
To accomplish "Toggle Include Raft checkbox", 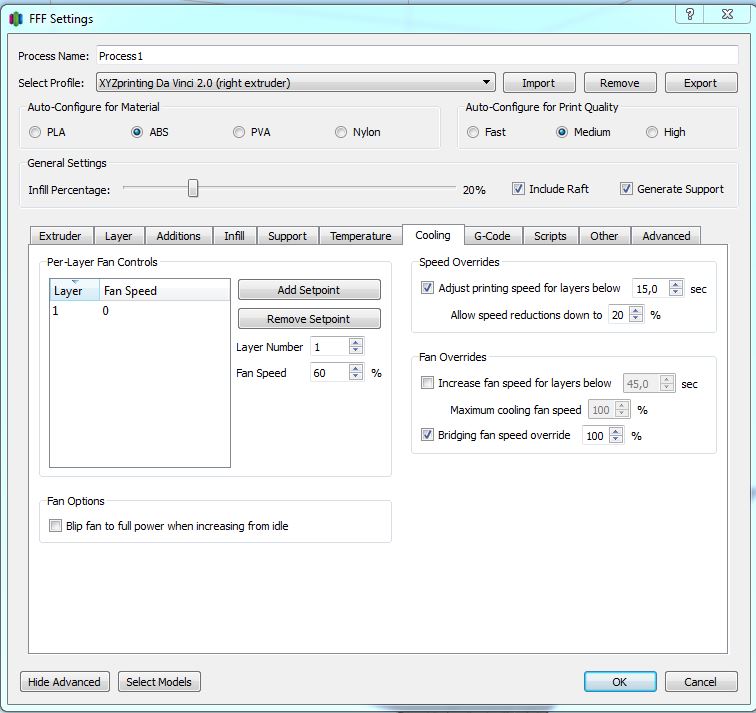I will pyautogui.click(x=518, y=189).
